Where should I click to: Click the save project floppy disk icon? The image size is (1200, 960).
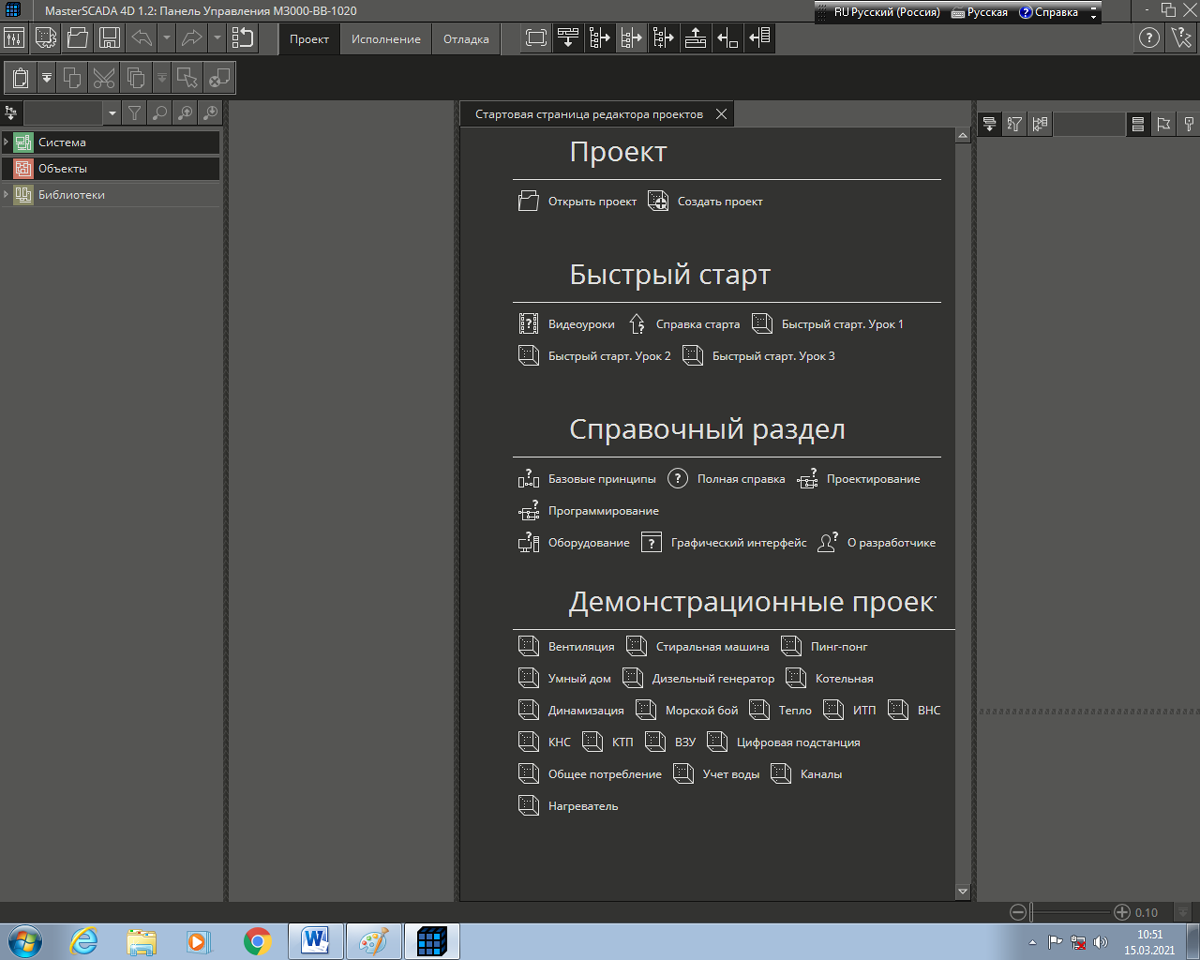click(x=109, y=39)
